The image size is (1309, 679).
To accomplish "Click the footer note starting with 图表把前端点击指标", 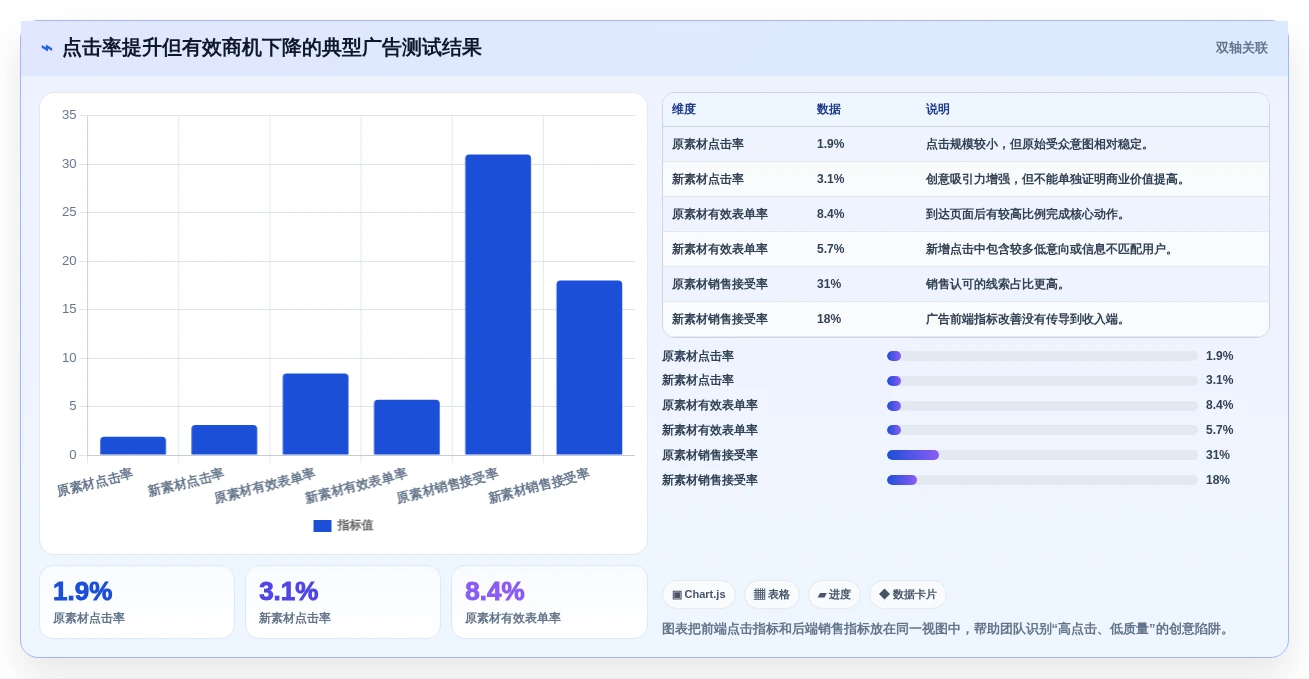I will (947, 629).
